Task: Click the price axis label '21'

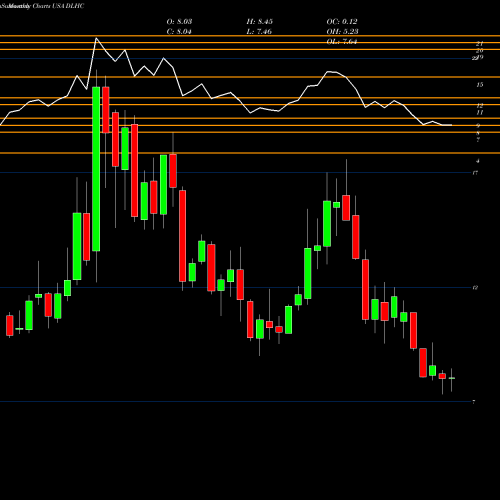Action: coord(480,44)
